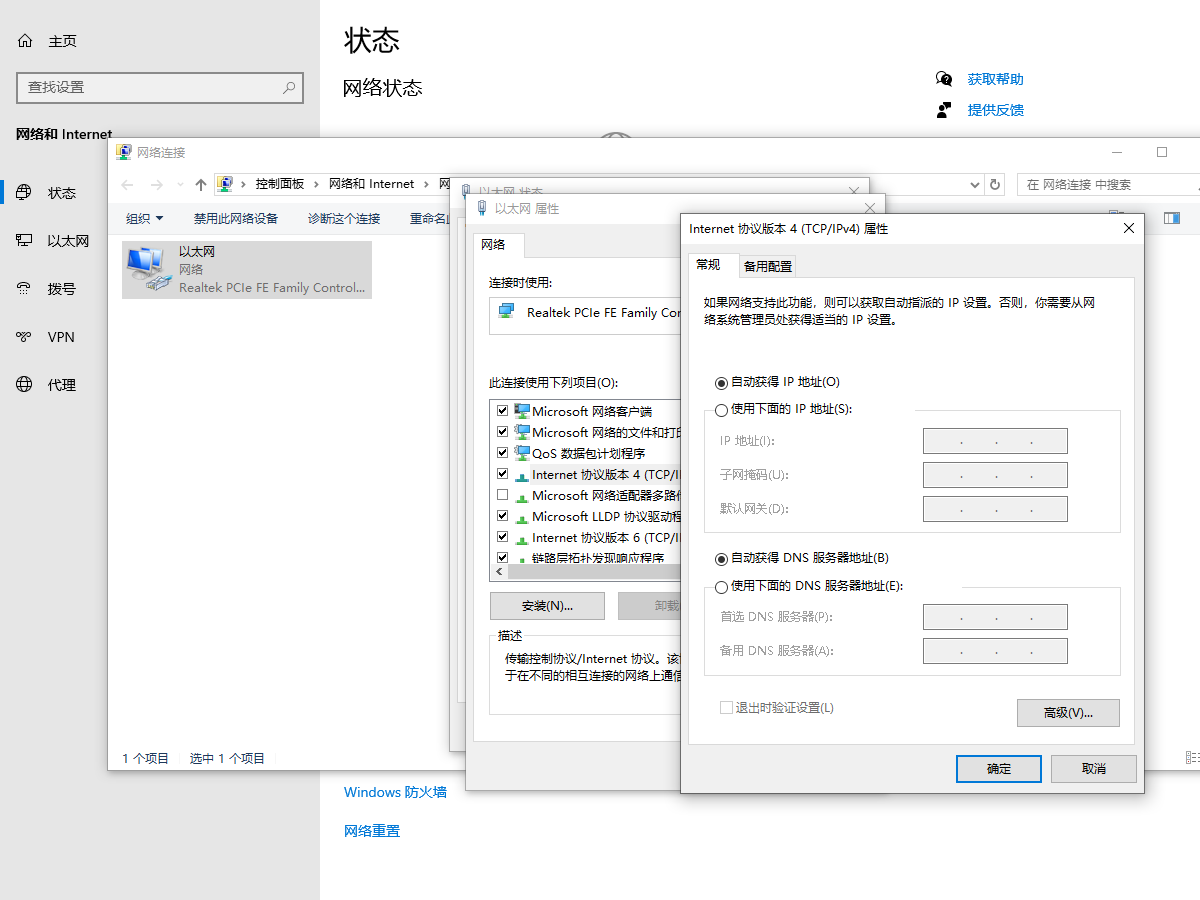1200x900 pixels.
Task: Click 取消 button in IPv4 dialog
Action: 1094,769
